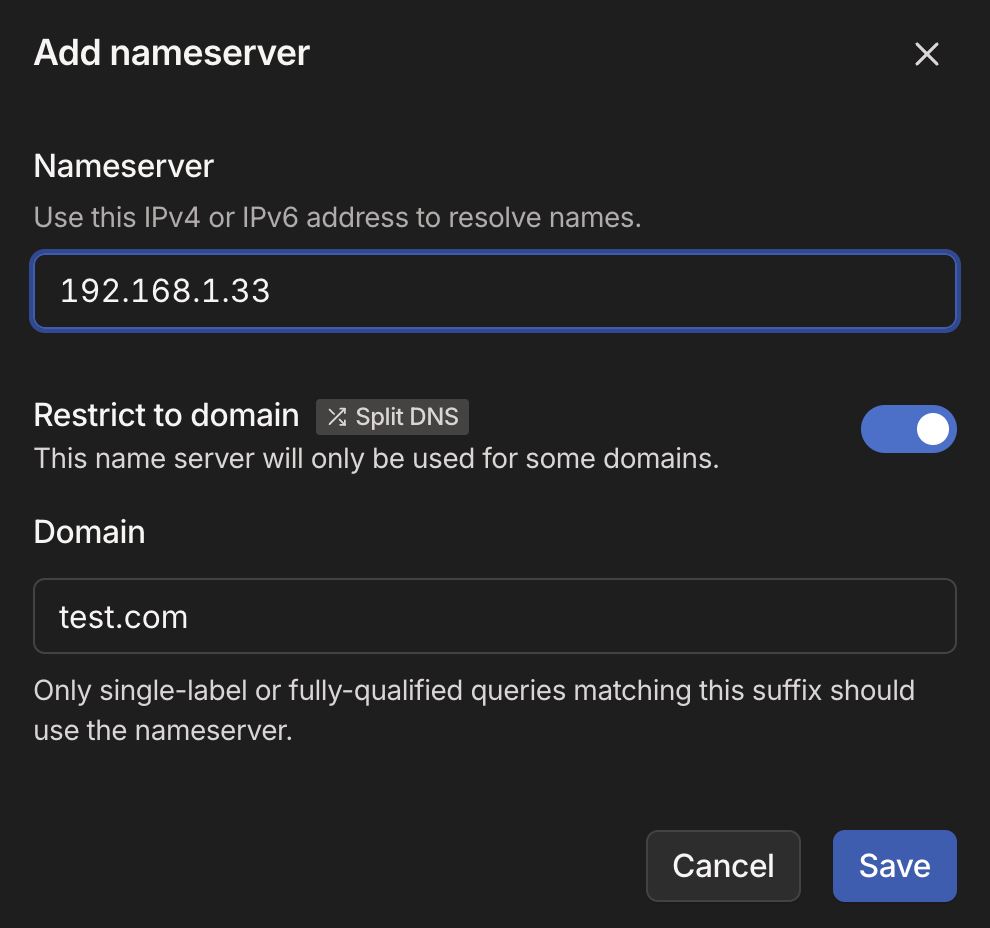This screenshot has width=990, height=928.
Task: Place cursor on the test.com text
Action: pyautogui.click(x=123, y=617)
